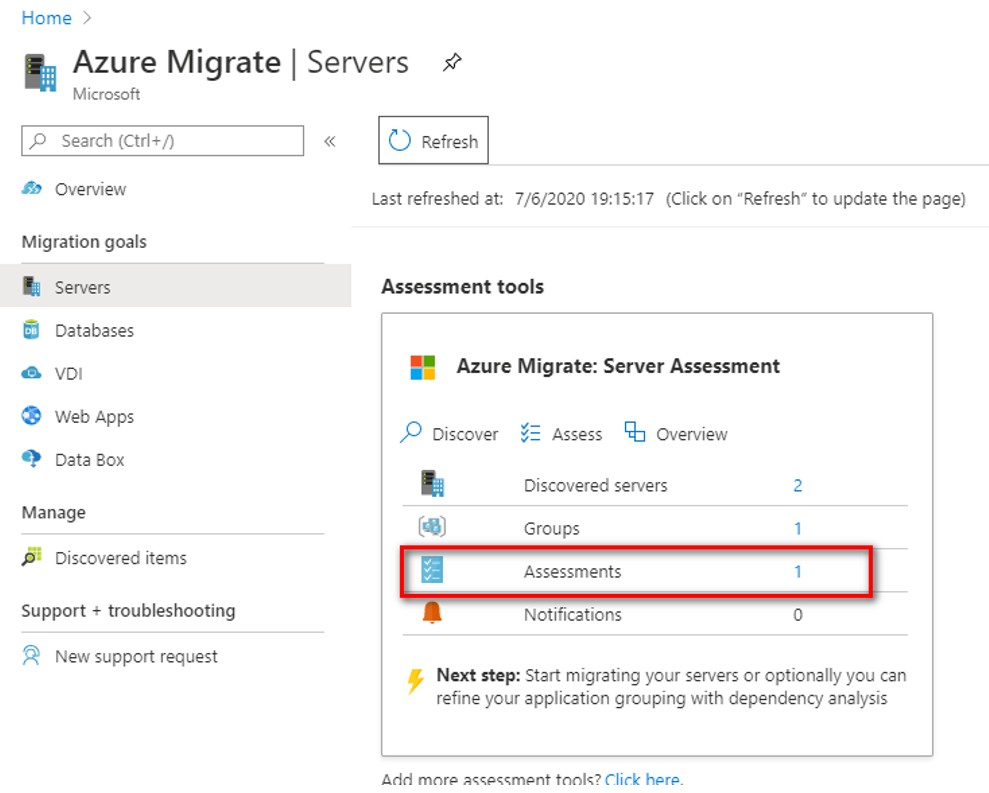Image resolution: width=989 pixels, height=793 pixels.
Task: Click the Refresh button
Action: click(433, 140)
